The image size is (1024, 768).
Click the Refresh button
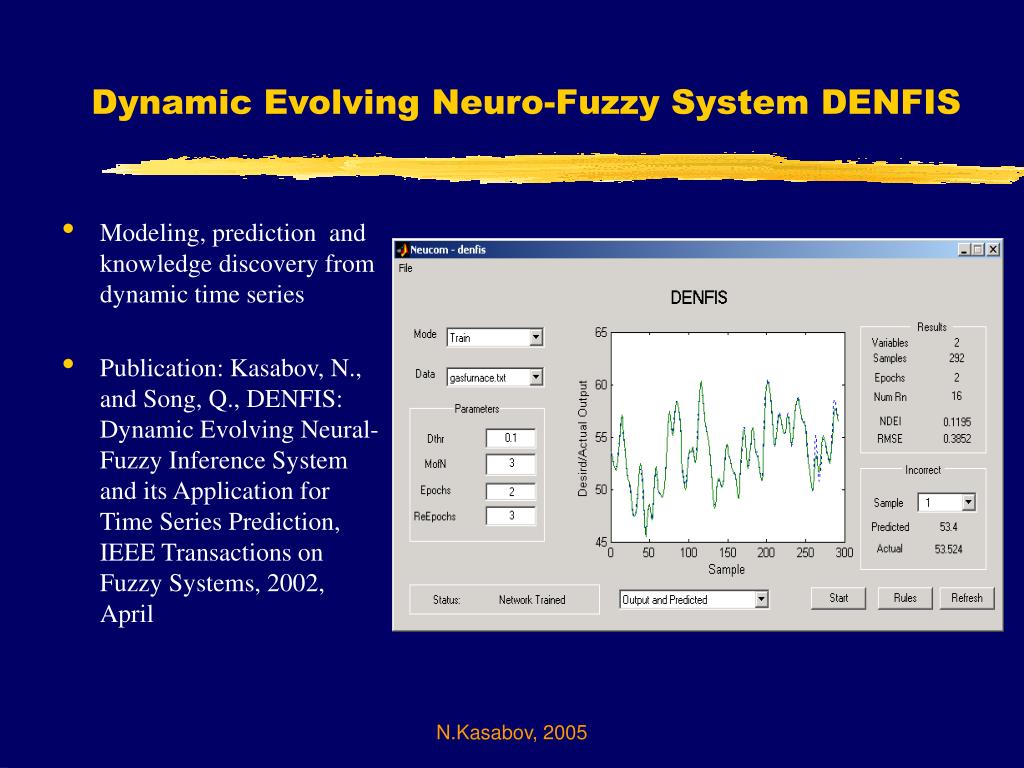click(x=967, y=598)
